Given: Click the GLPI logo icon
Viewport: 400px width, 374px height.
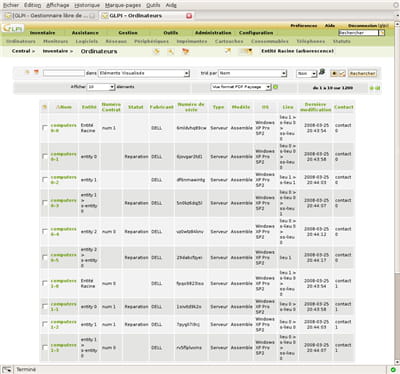Looking at the screenshot, I should [x=12, y=29].
